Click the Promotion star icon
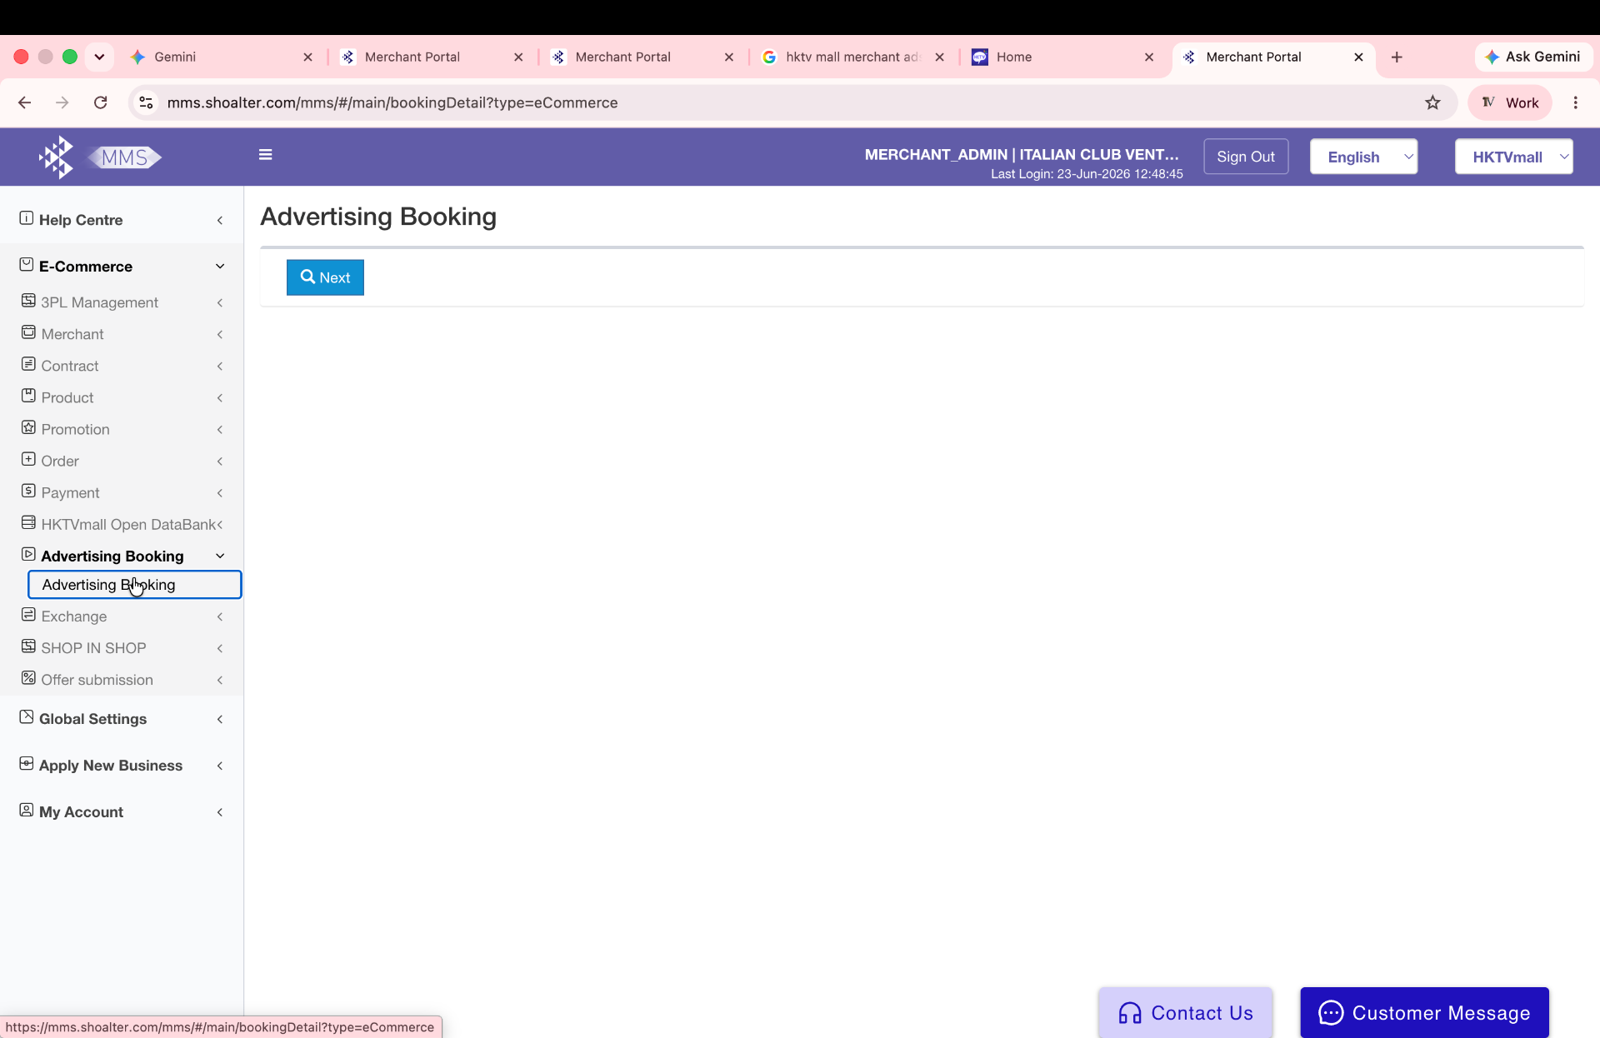This screenshot has height=1038, width=1600. coord(28,428)
